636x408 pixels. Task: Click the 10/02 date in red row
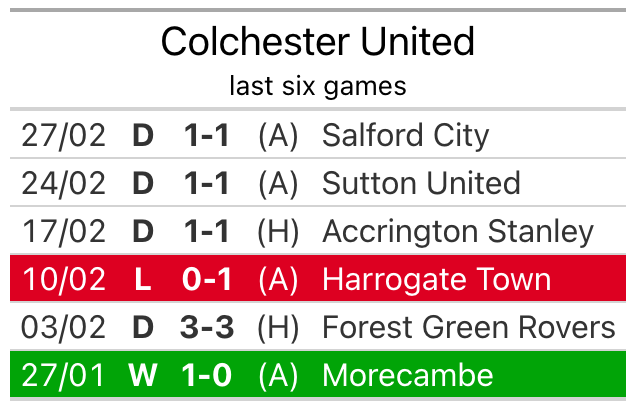point(63,279)
